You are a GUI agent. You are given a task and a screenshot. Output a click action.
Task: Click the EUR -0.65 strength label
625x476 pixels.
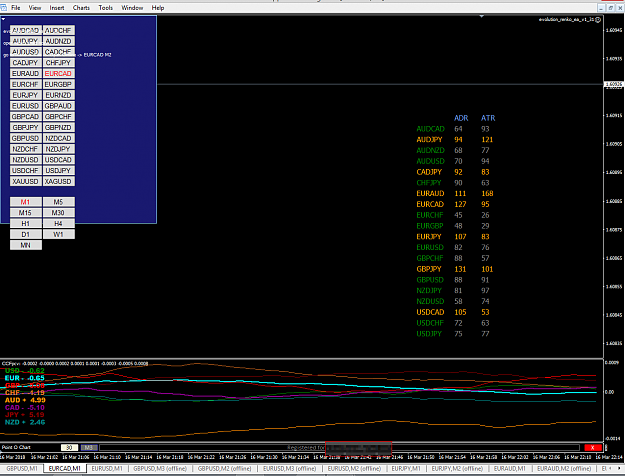24,378
